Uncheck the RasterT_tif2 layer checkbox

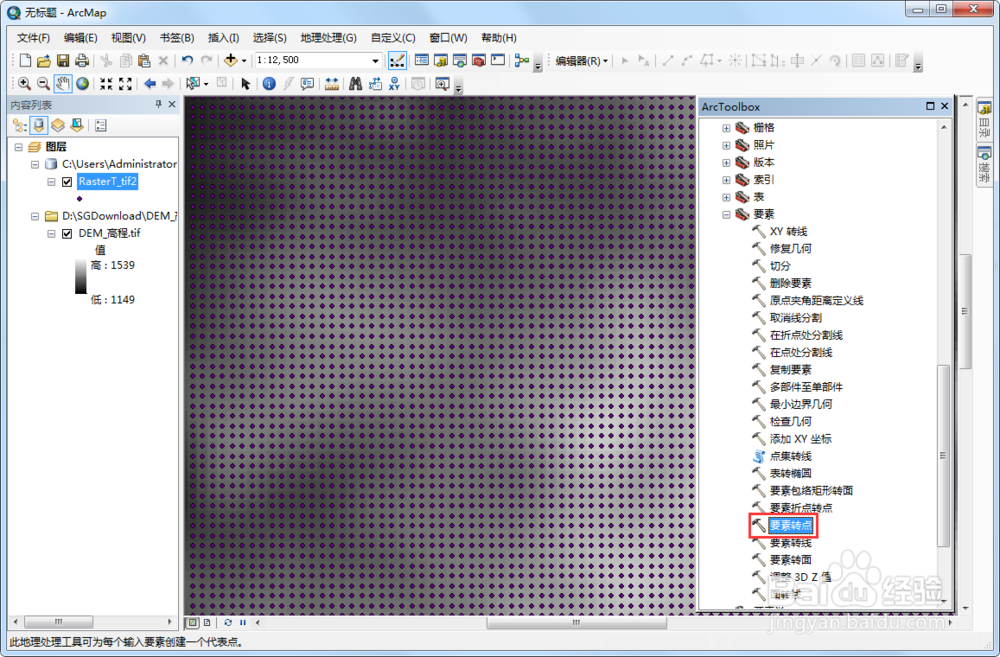coord(67,182)
